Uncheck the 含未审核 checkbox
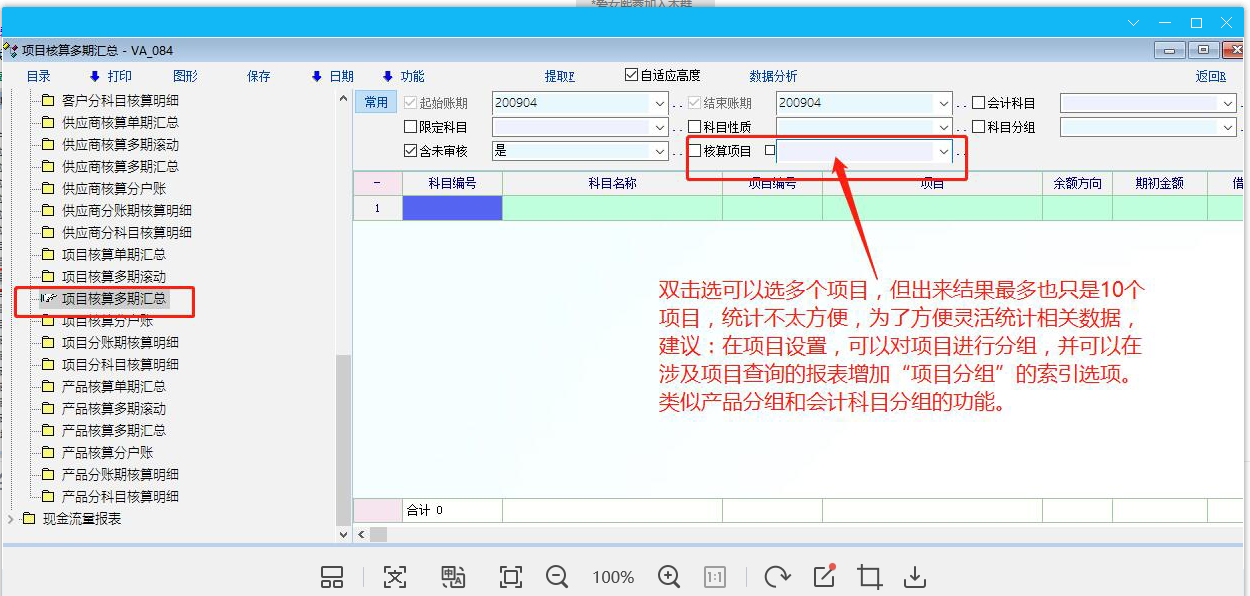Screen dimensions: 1250x596 point(410,151)
